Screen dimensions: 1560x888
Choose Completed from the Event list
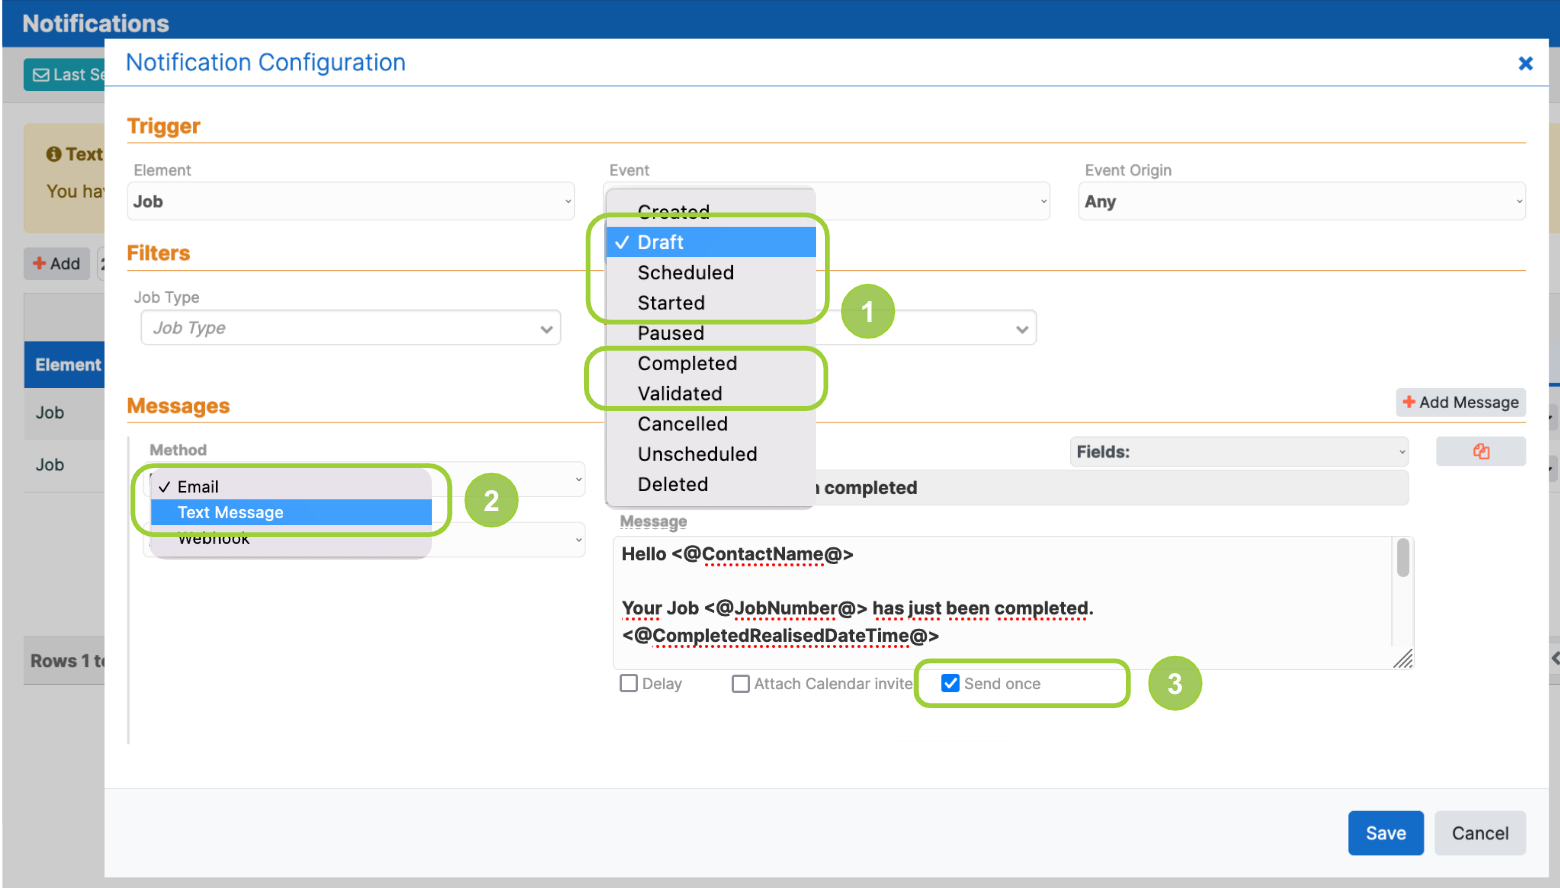[687, 363]
